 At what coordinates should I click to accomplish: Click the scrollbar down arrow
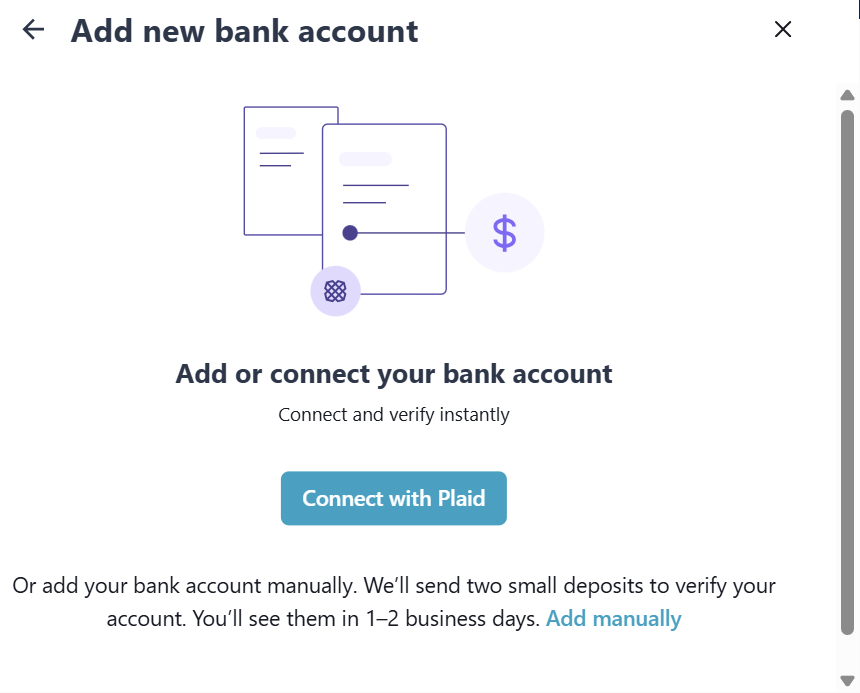coord(847,681)
